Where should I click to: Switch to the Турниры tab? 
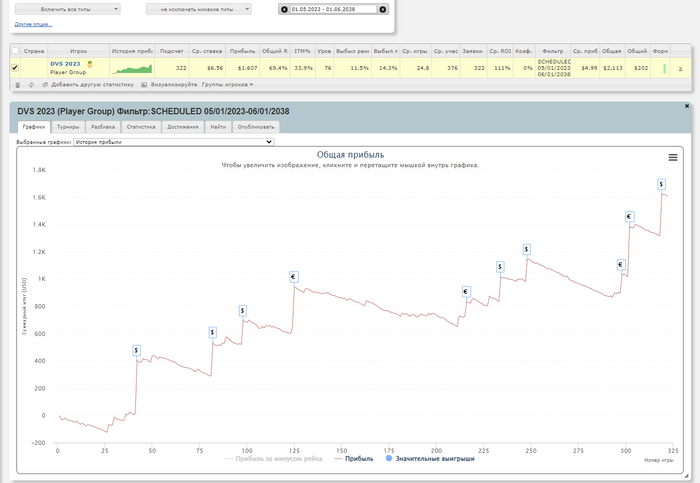(x=68, y=127)
